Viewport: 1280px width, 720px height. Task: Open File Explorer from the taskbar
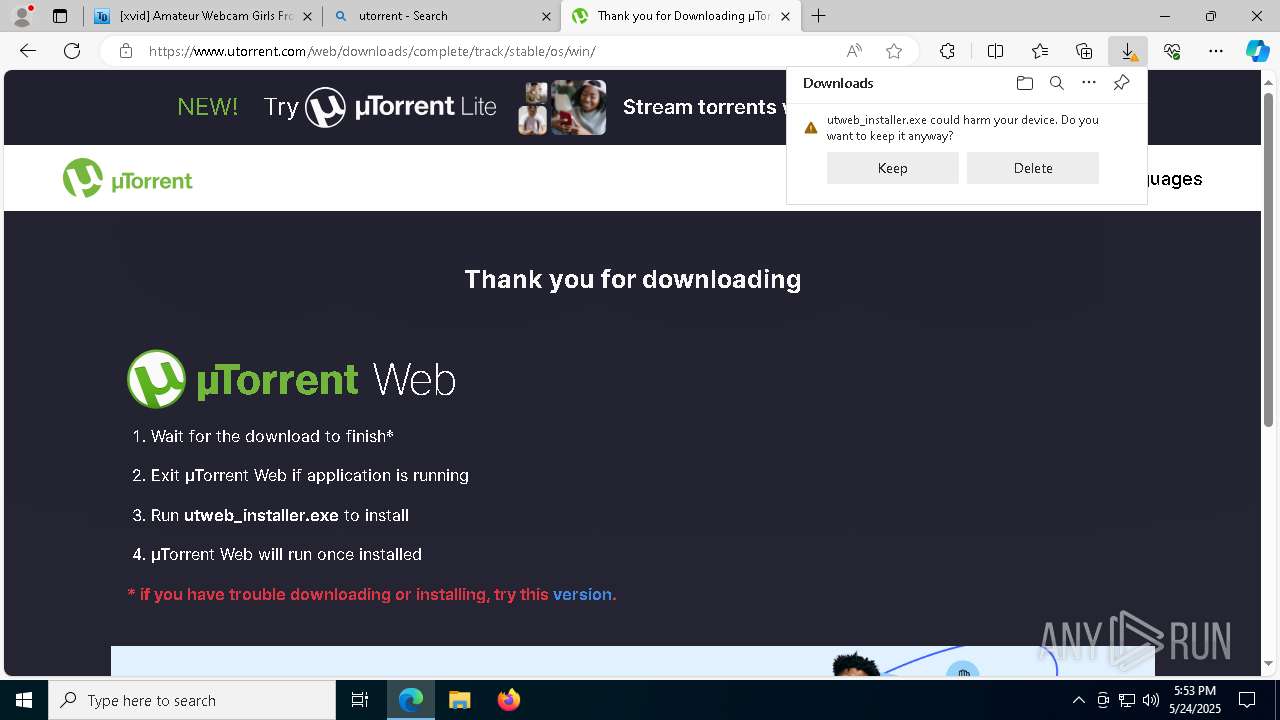pos(459,700)
